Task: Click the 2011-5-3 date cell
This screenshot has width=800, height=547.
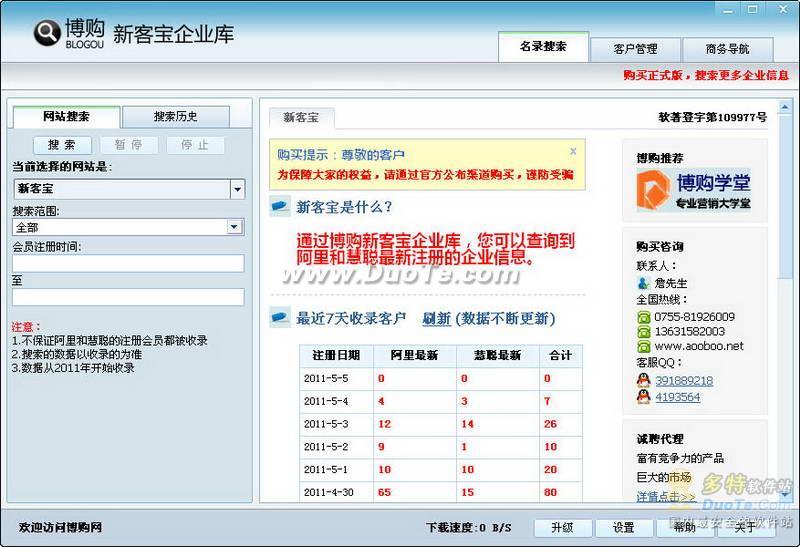Action: click(x=337, y=424)
